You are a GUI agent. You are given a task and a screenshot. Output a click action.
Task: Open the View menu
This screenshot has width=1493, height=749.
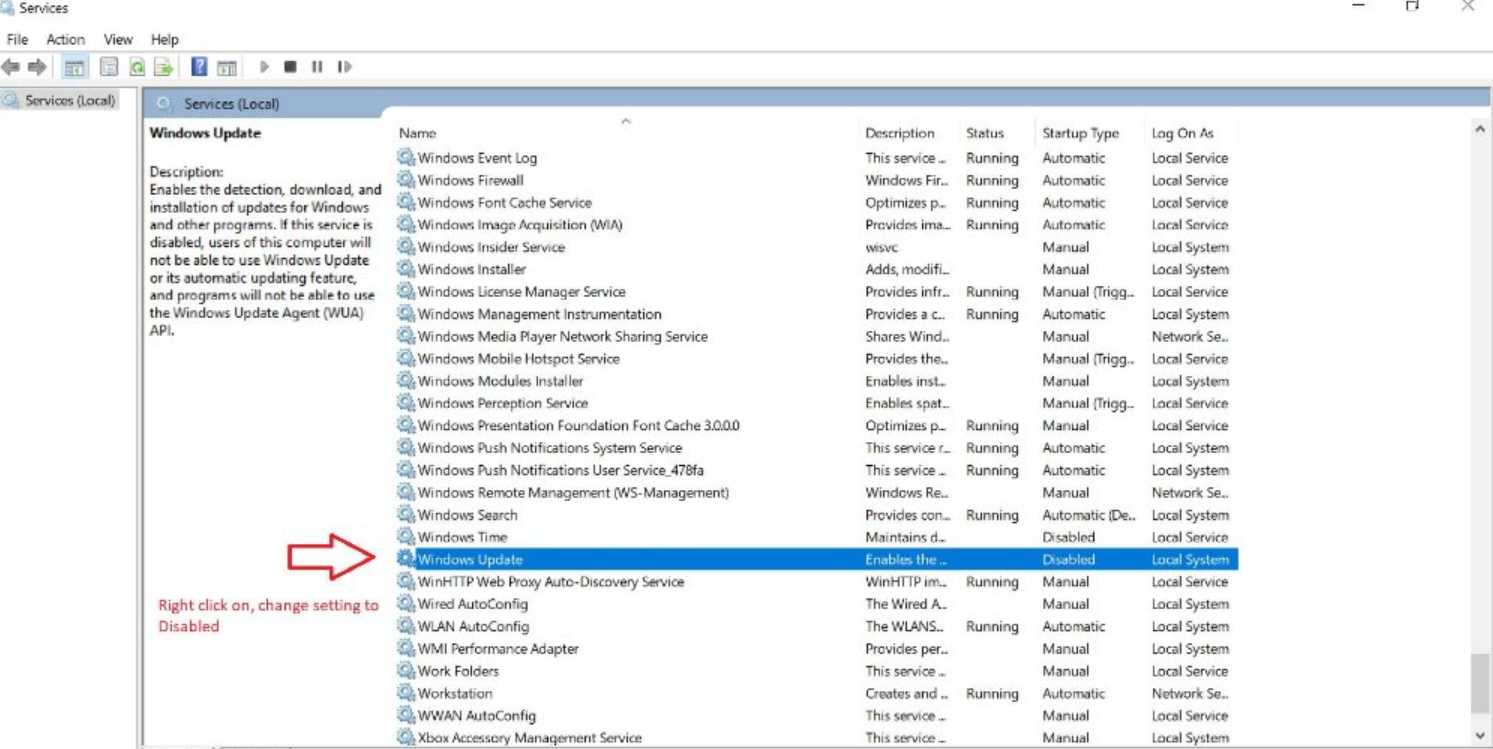[118, 40]
